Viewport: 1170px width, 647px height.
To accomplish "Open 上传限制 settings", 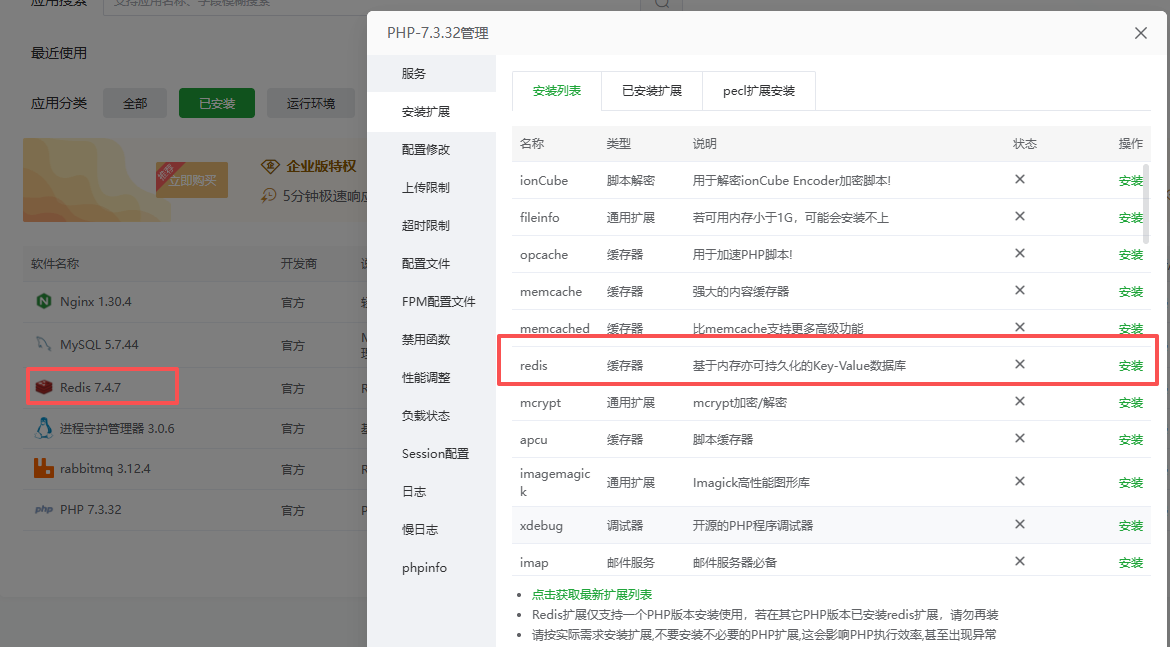I will coord(431,187).
